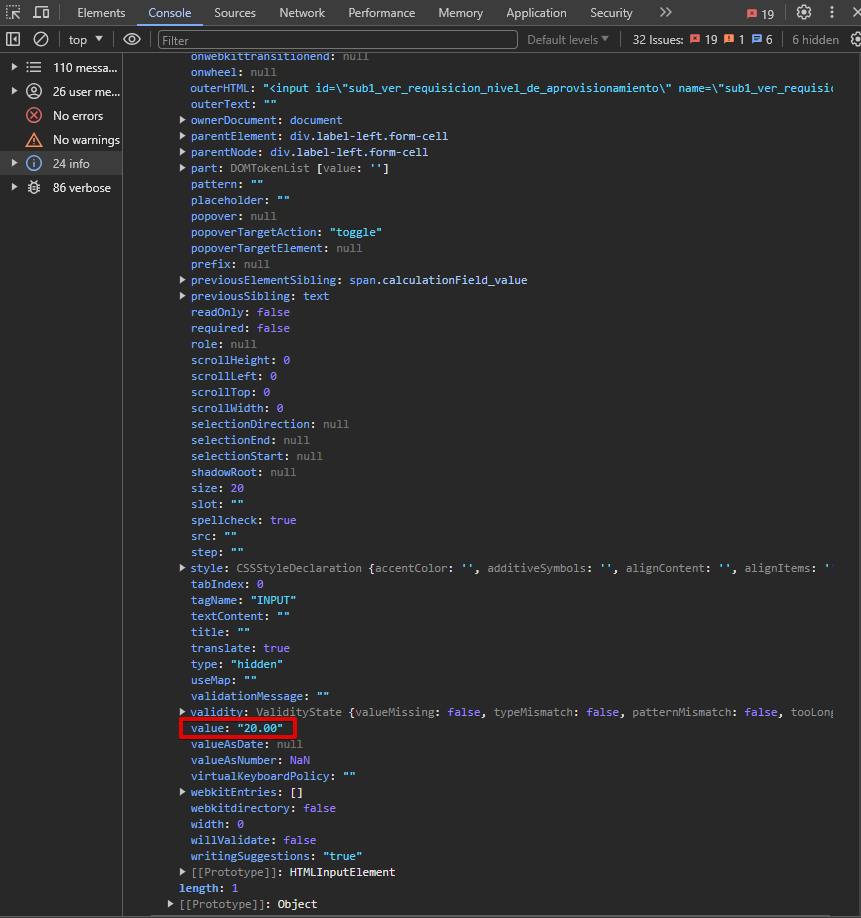Open the Default levels dropdown
861x918 pixels.
coord(568,39)
